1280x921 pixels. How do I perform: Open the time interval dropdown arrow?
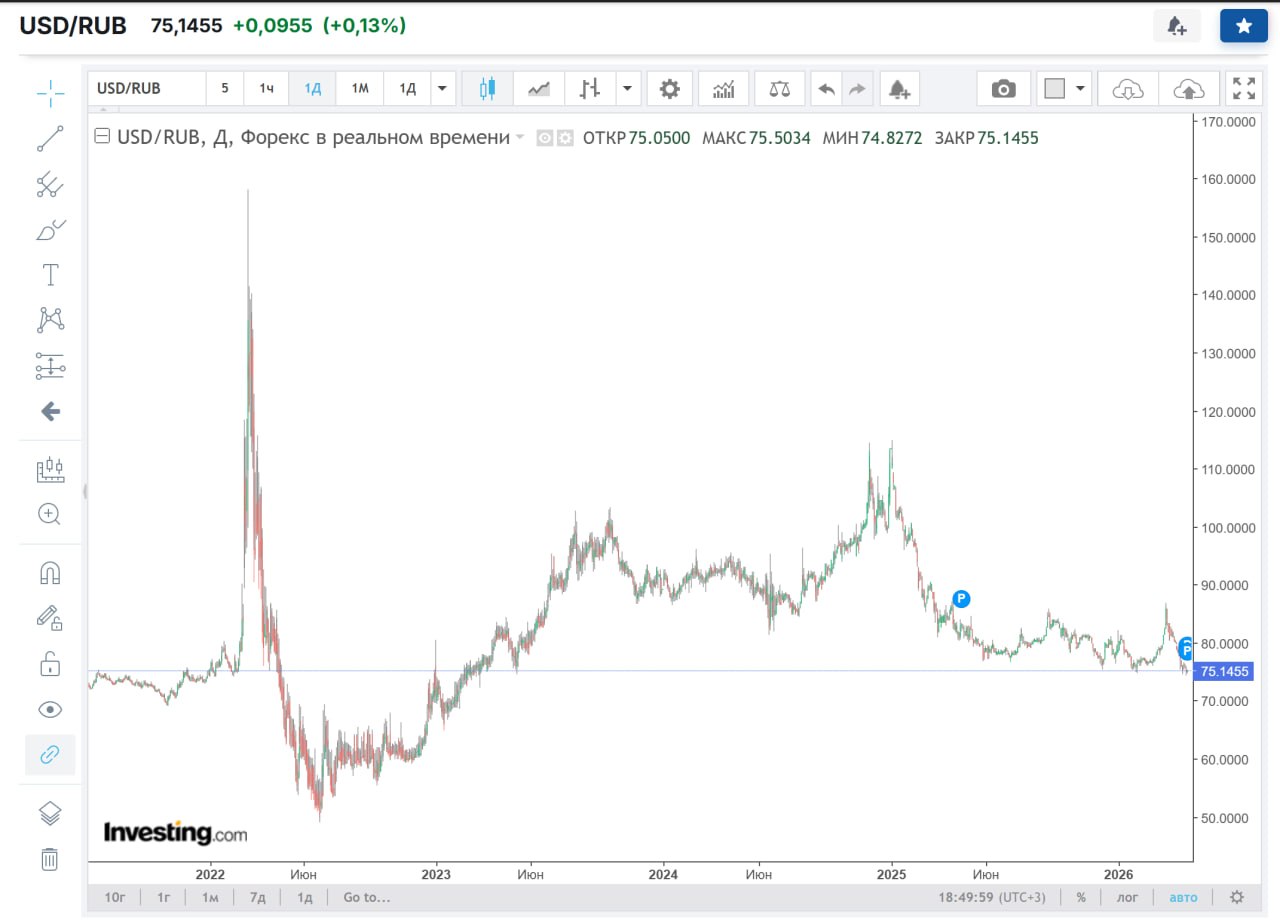pyautogui.click(x=442, y=89)
